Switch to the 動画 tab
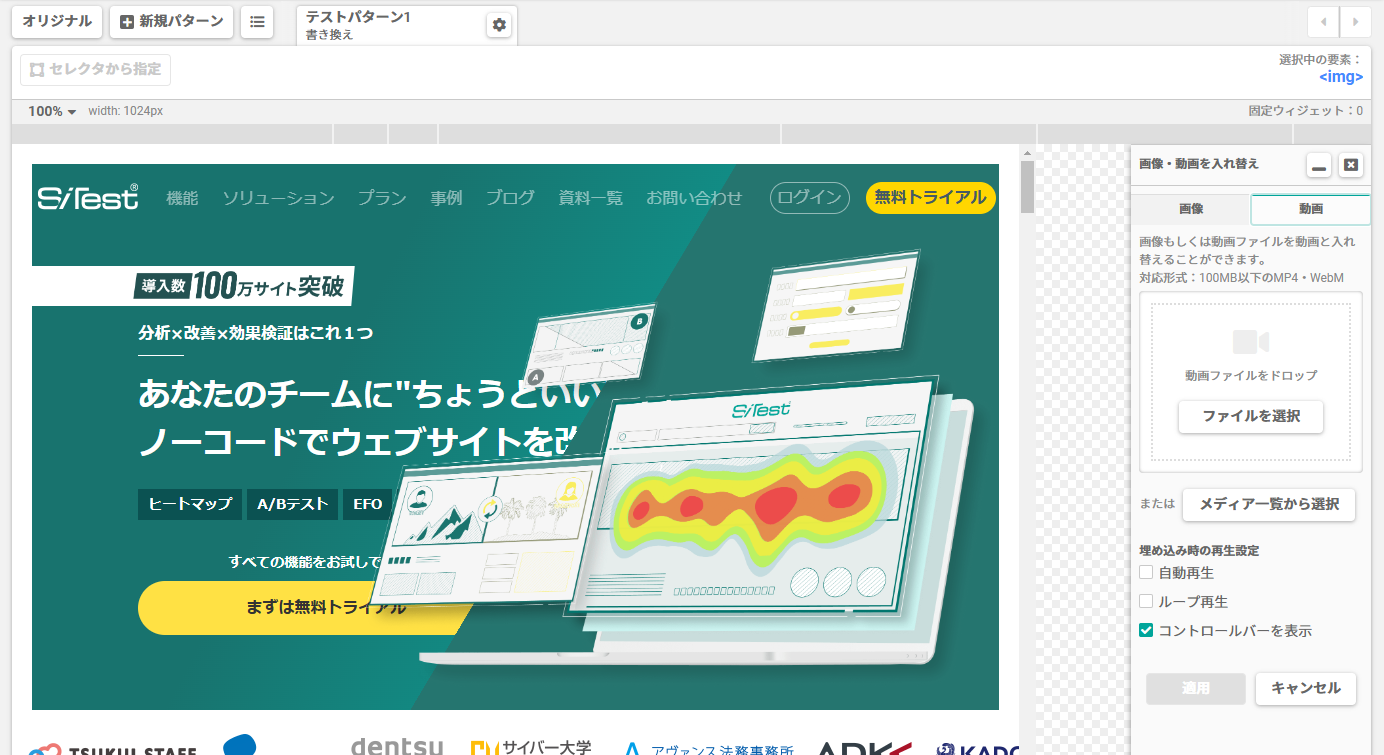Image resolution: width=1384 pixels, height=755 pixels. coord(1311,209)
